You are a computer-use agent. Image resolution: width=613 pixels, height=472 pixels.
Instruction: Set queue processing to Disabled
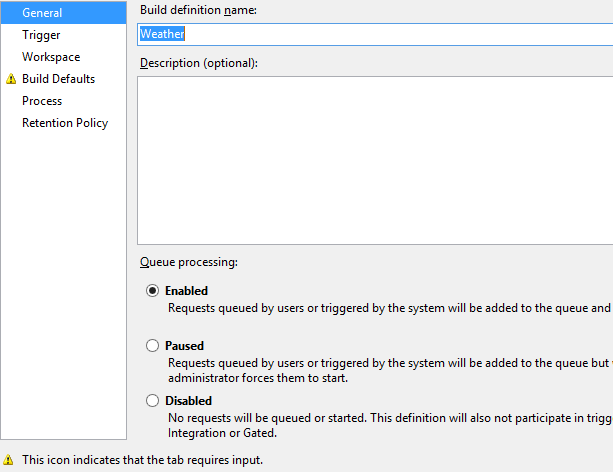[x=153, y=401]
